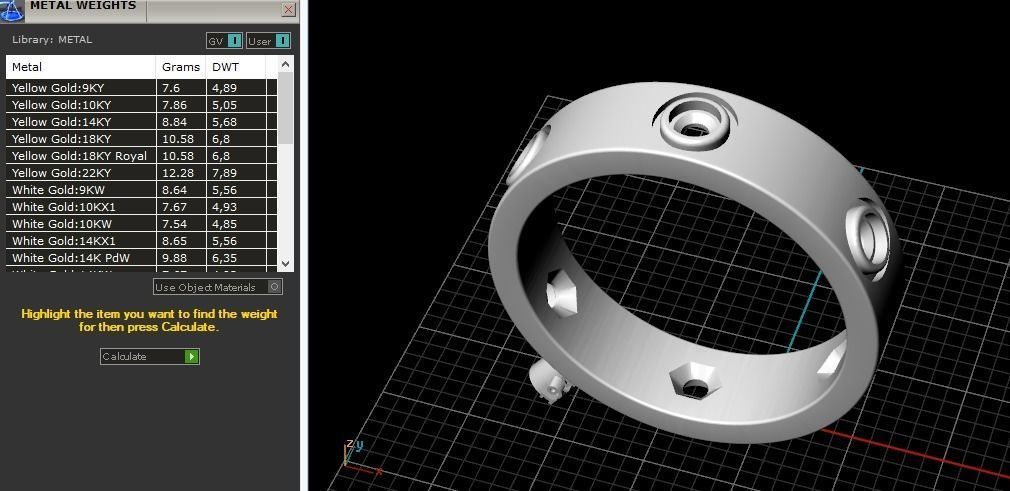Click the 12.28 grams value

[178, 173]
